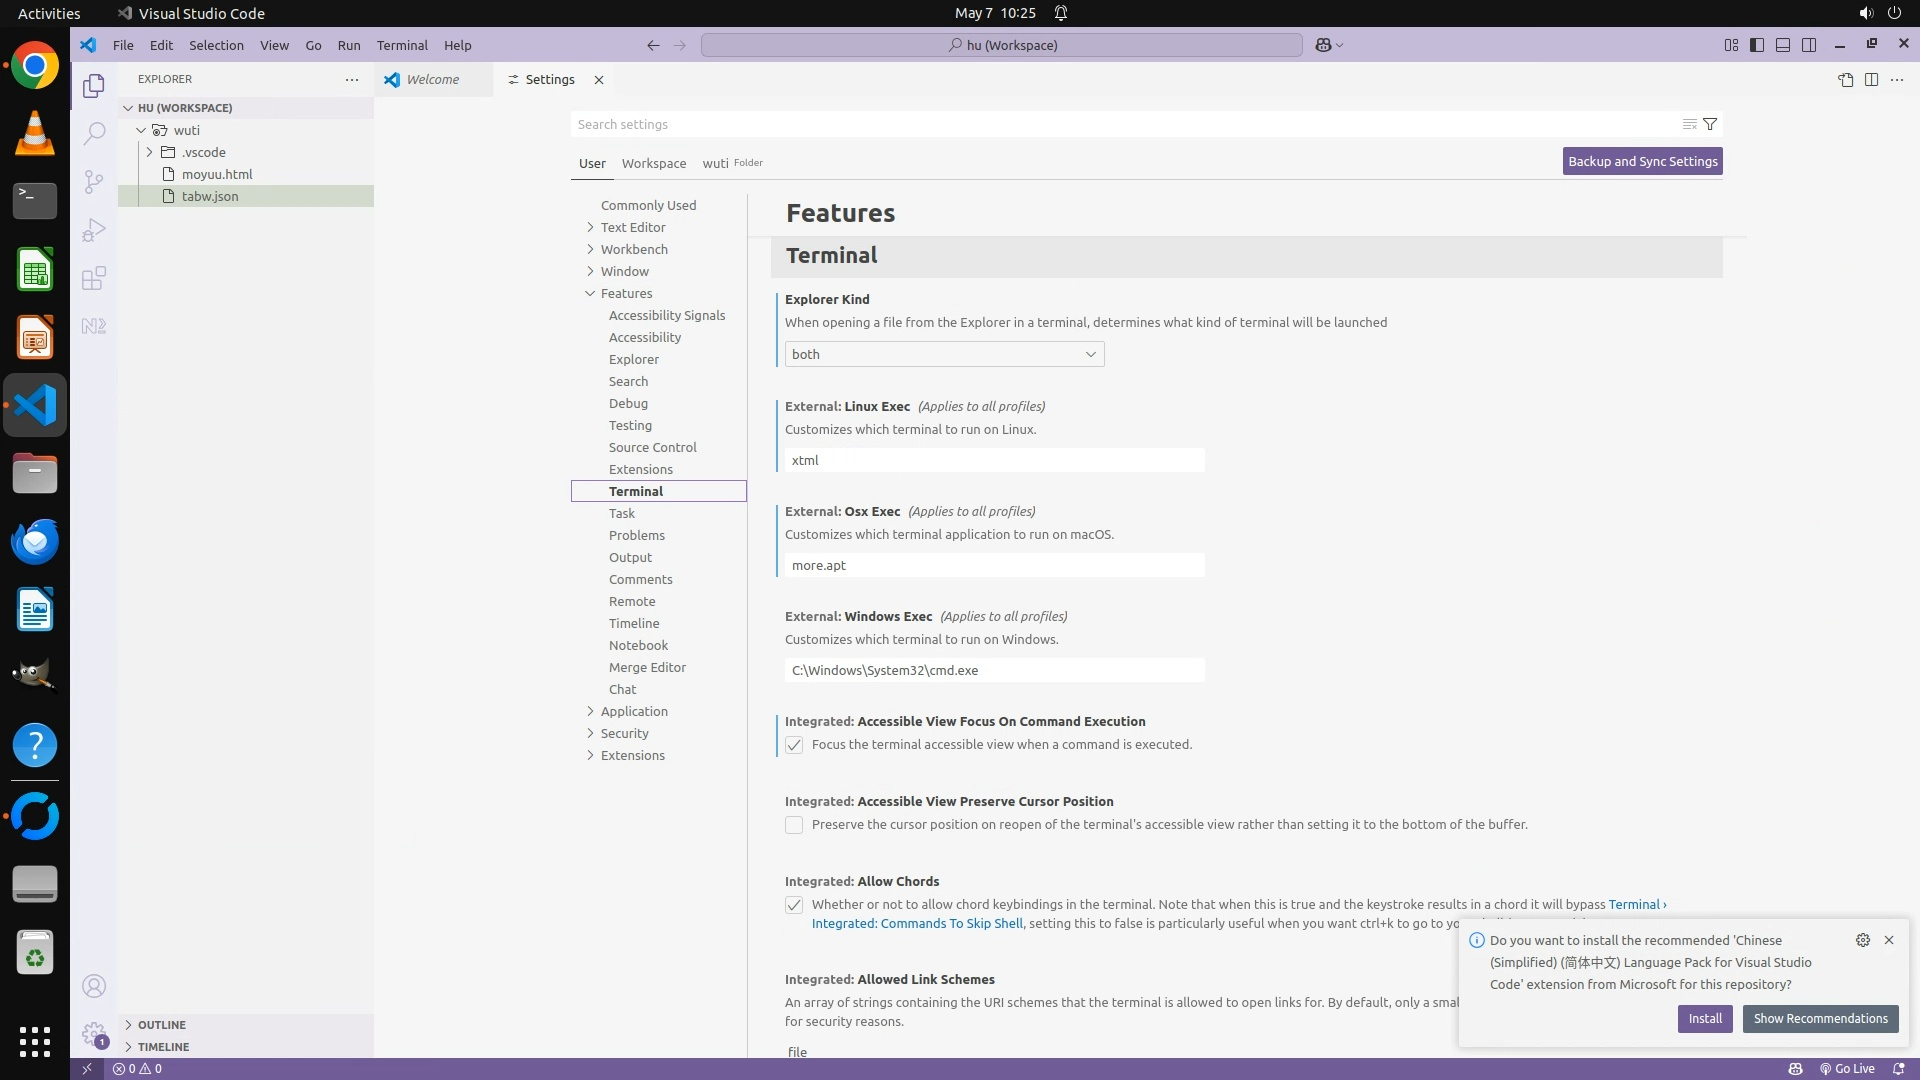Click the Install button in notification

coord(1704,1018)
